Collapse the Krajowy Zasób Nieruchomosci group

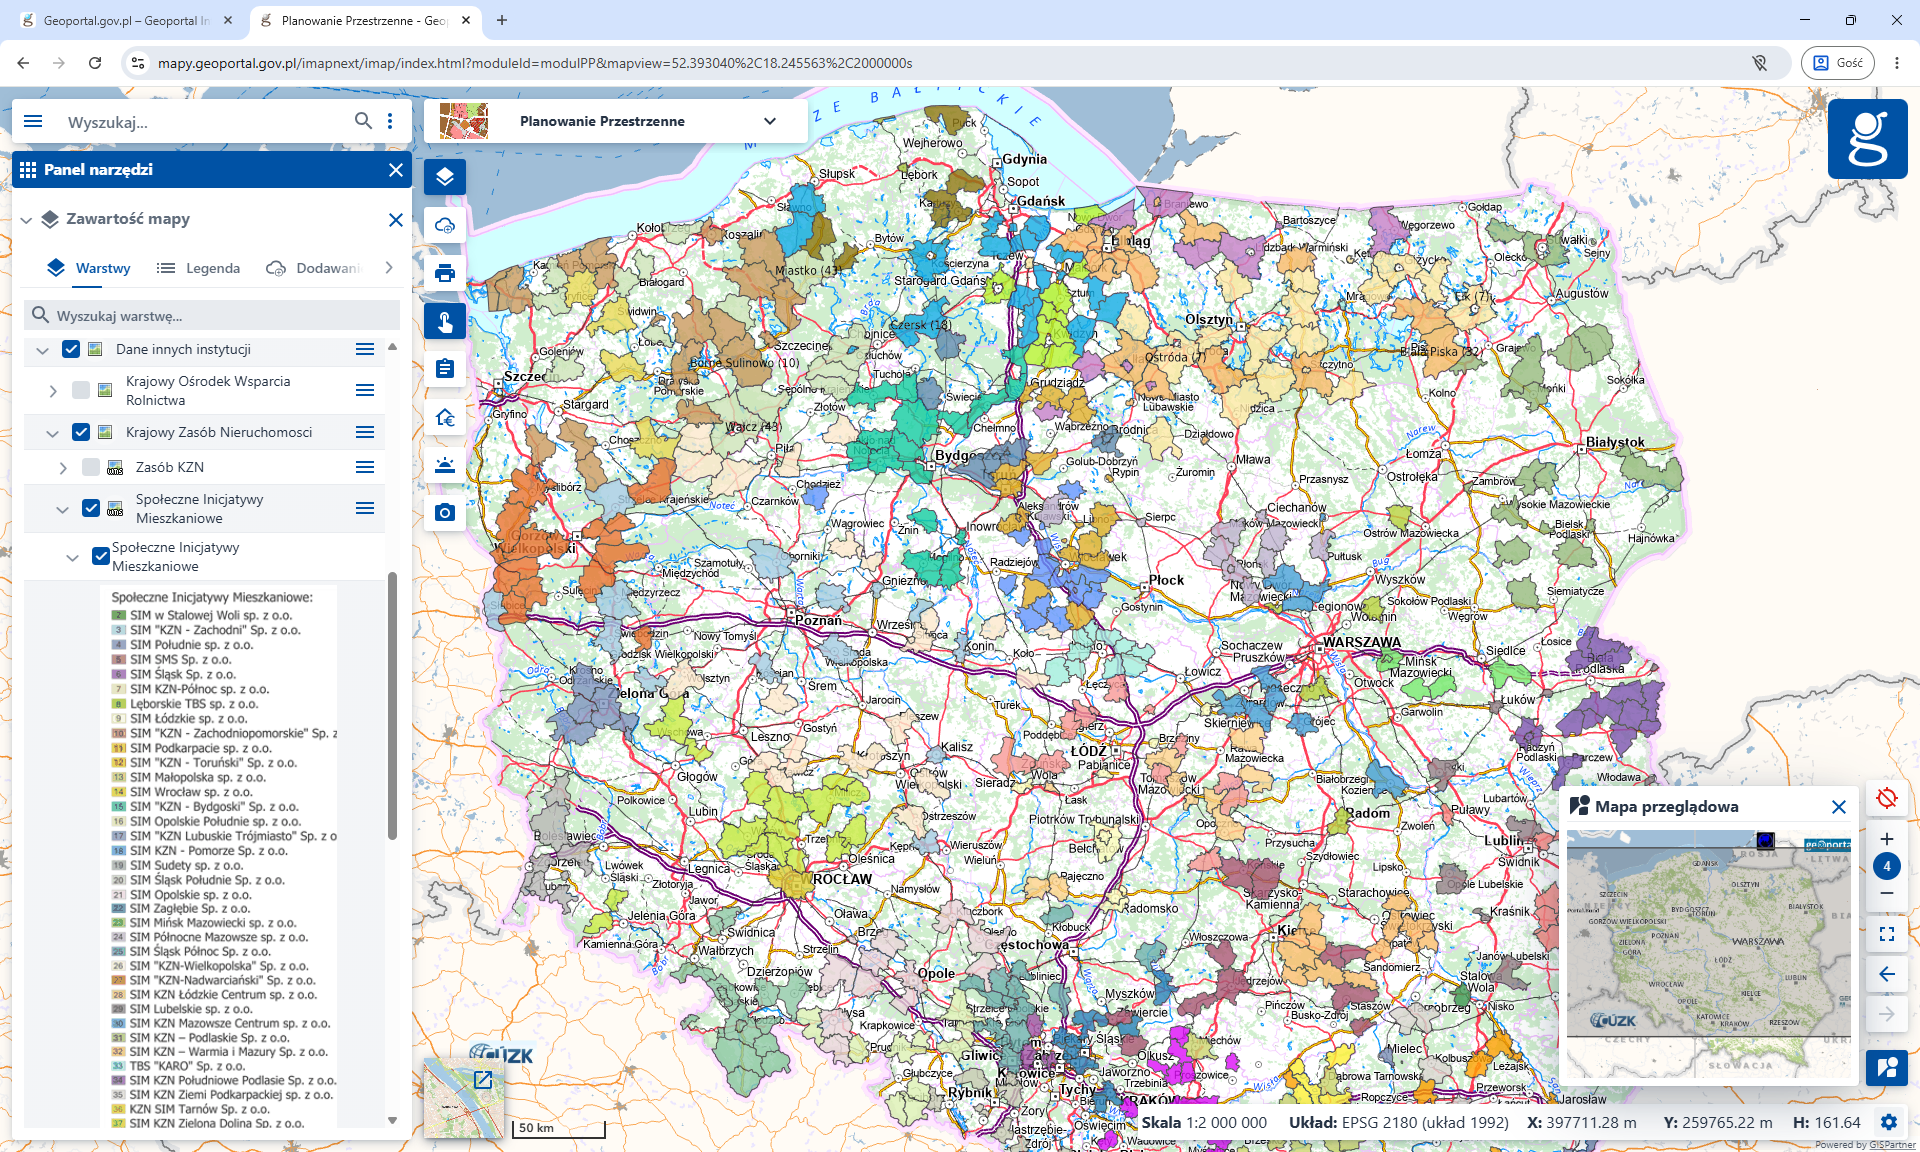pos(53,433)
